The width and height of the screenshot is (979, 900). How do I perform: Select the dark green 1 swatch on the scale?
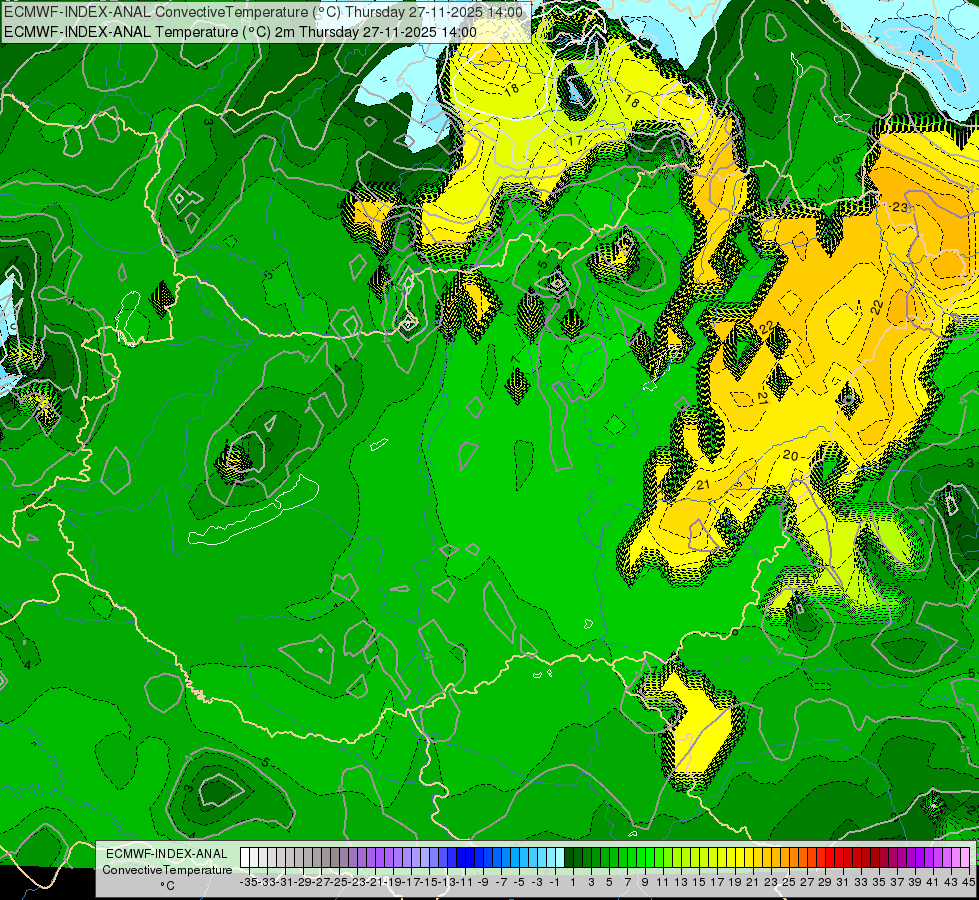[x=569, y=858]
